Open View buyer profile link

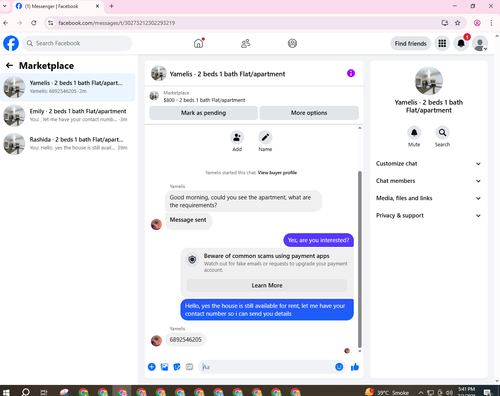(x=277, y=173)
